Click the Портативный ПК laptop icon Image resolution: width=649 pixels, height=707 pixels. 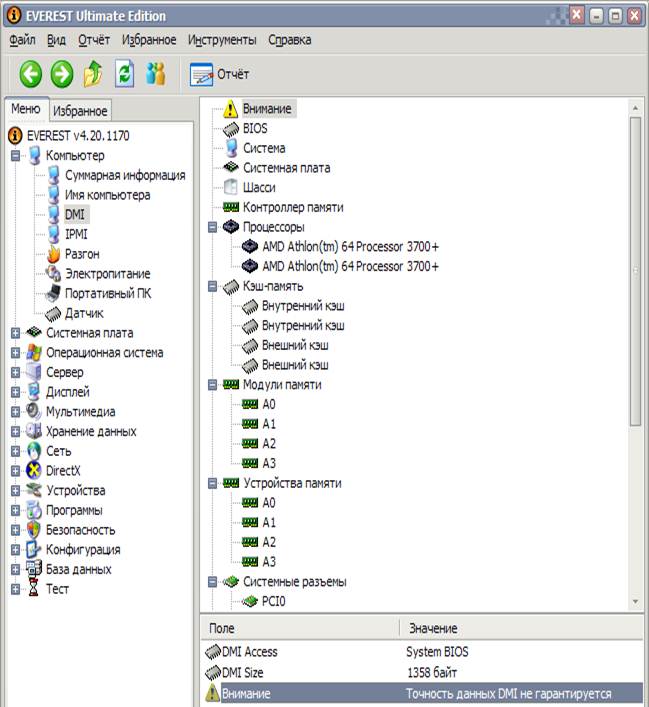click(x=53, y=293)
